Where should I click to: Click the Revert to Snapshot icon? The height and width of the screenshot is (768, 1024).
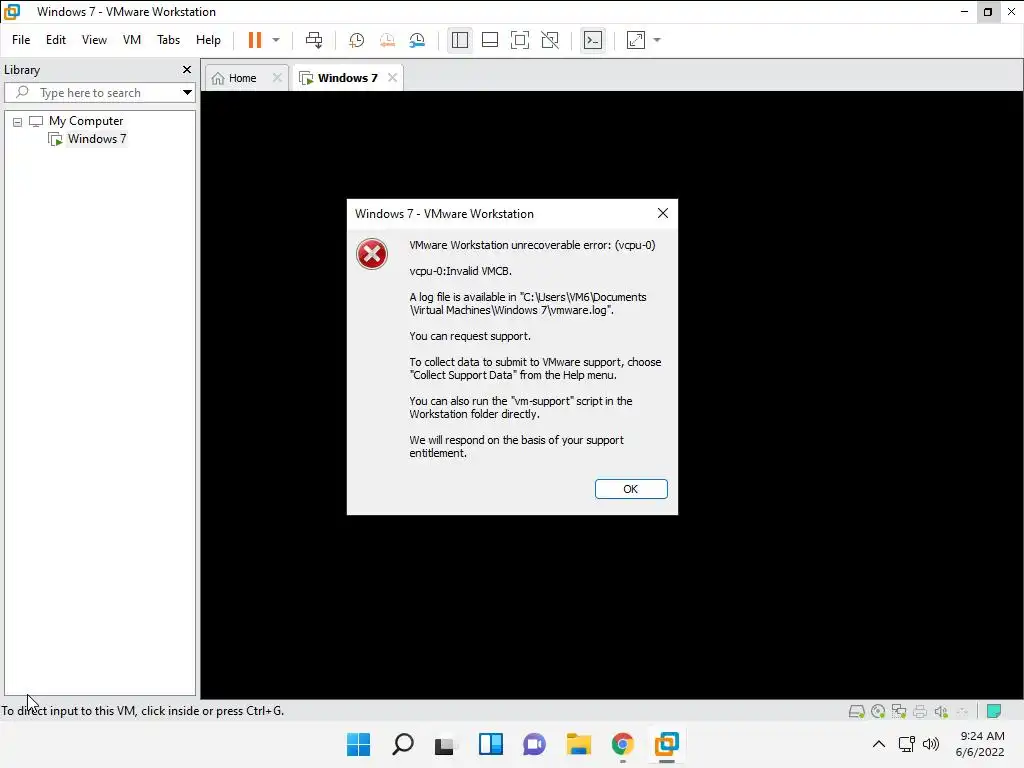pos(387,40)
